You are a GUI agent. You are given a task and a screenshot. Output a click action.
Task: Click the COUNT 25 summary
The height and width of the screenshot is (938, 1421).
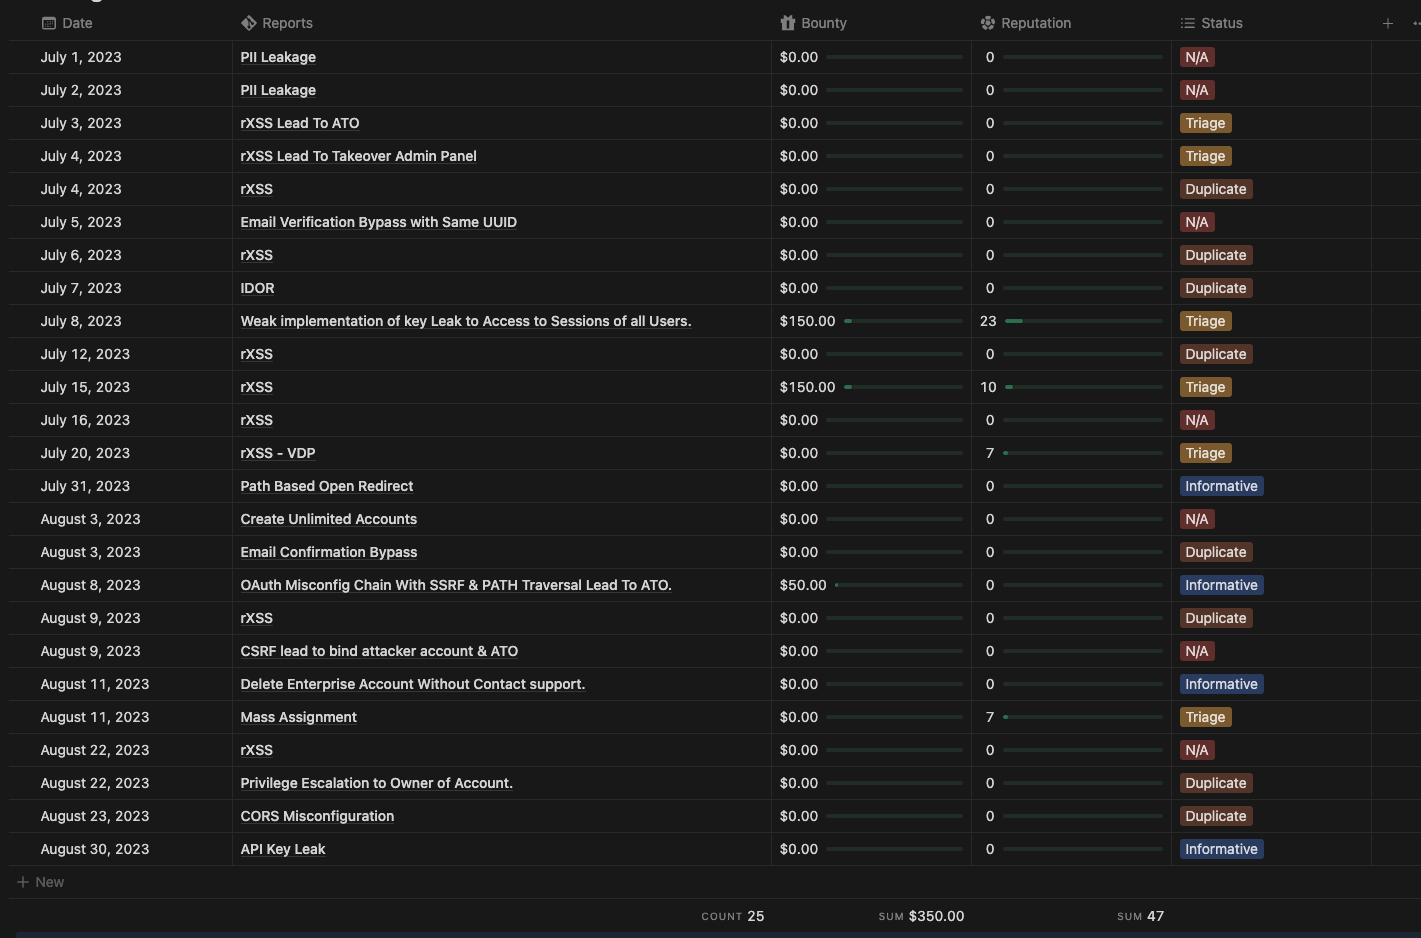click(732, 916)
